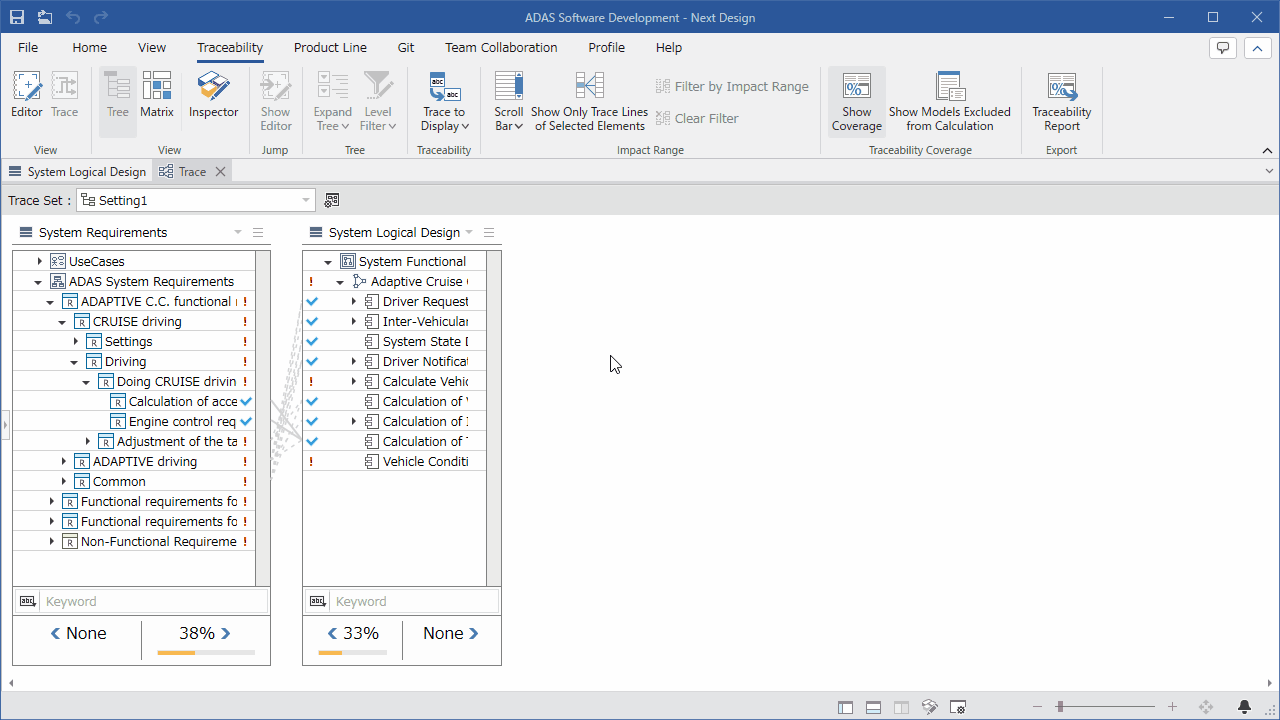1280x720 pixels.
Task: Select Engine control req tree item
Action: pyautogui.click(x=182, y=421)
